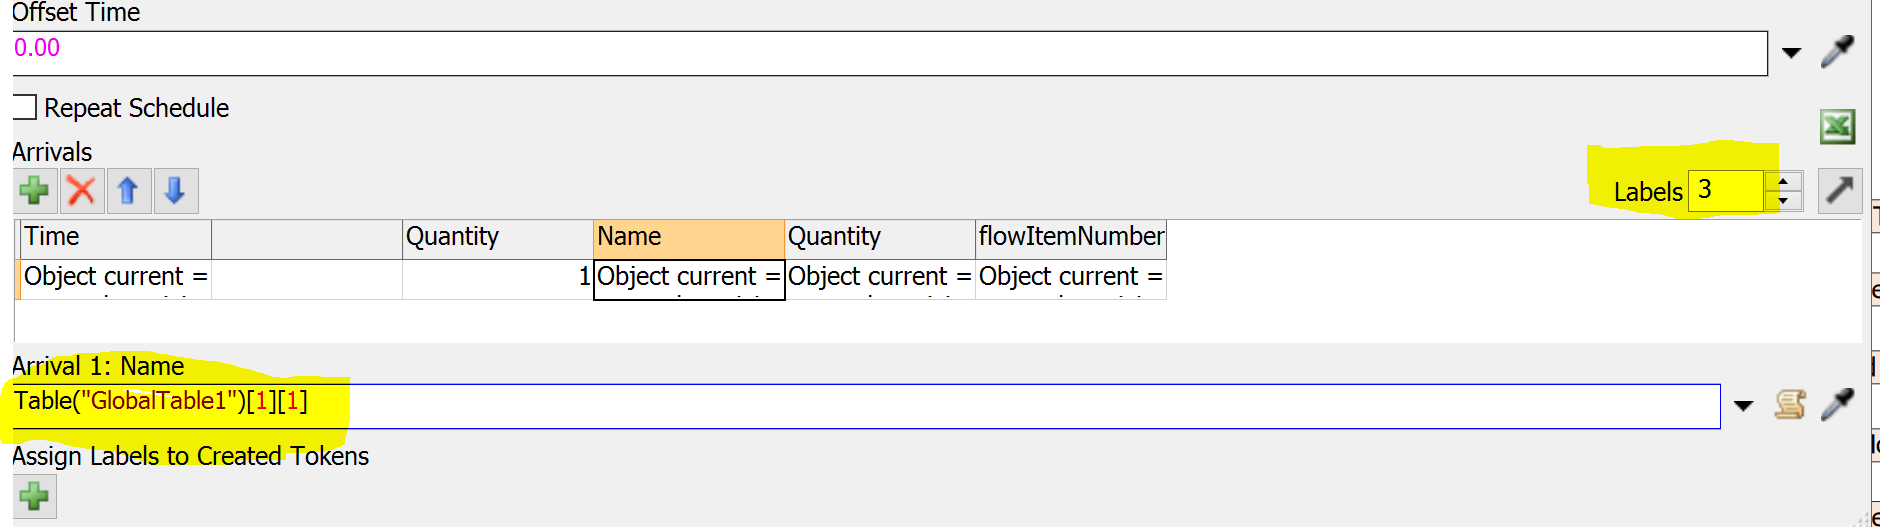The height and width of the screenshot is (527, 1880).
Task: Move arrival row up with blue arrow
Action: coord(128,191)
